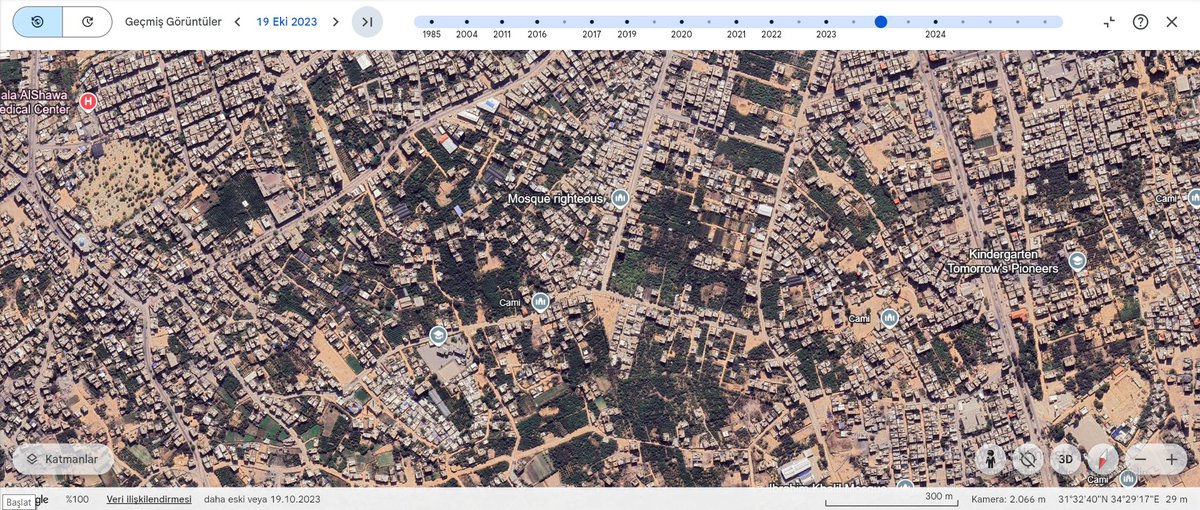Viewport: 1200px width, 510px height.
Task: Collapse the historical imagery toolbar
Action: (1109, 22)
